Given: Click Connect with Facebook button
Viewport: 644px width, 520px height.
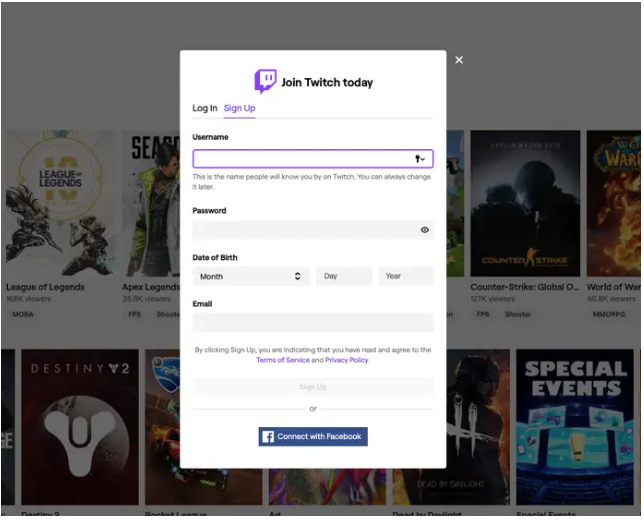Looking at the screenshot, I should click(313, 437).
